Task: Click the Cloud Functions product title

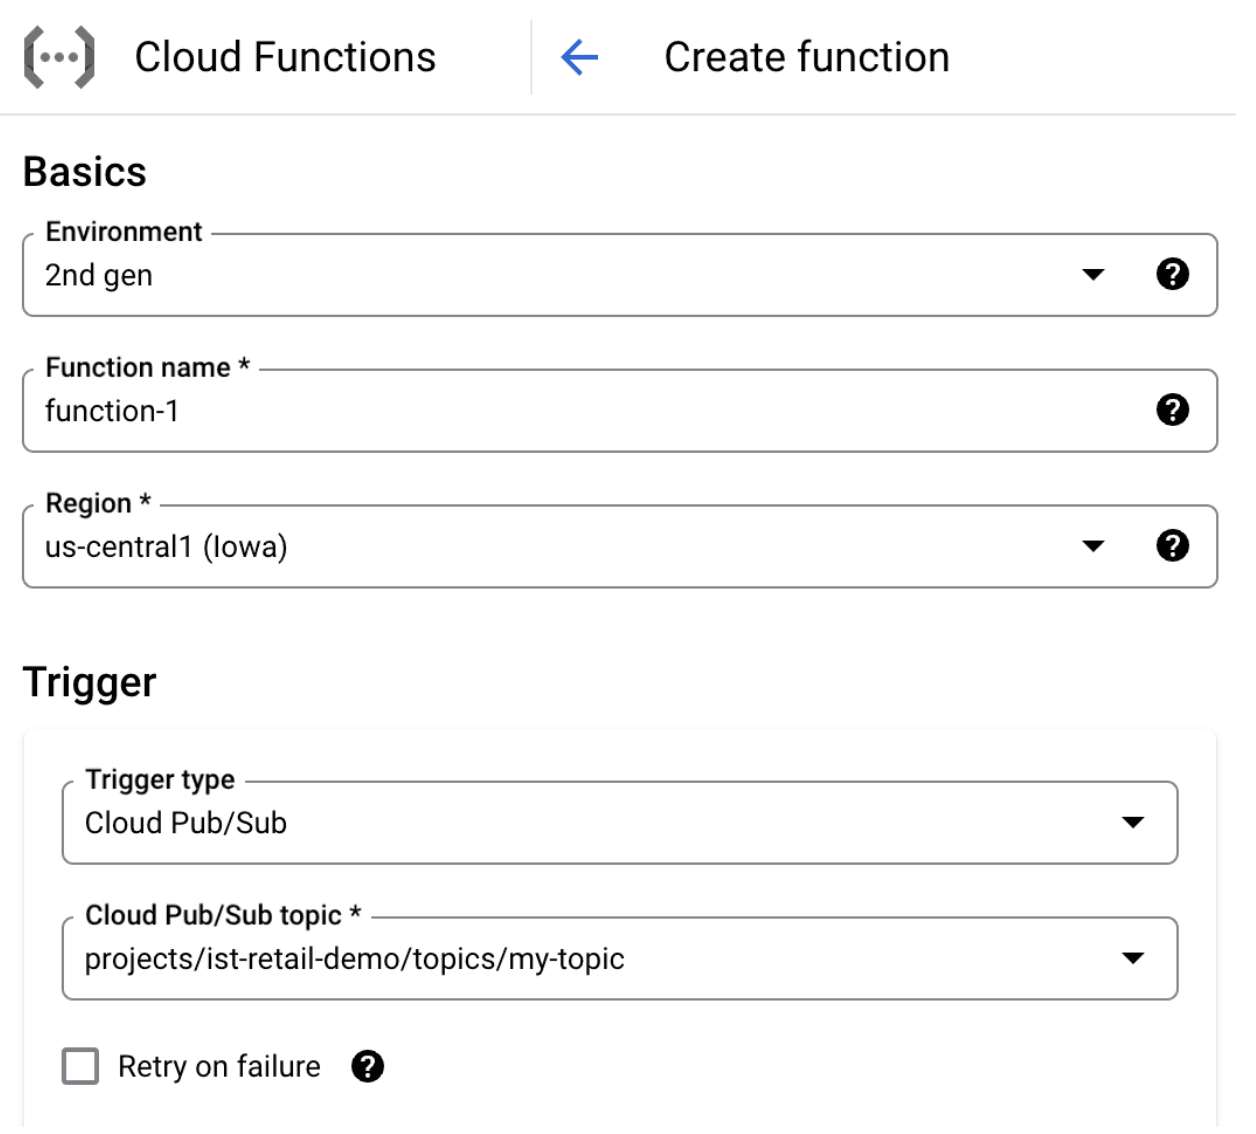Action: 285,58
